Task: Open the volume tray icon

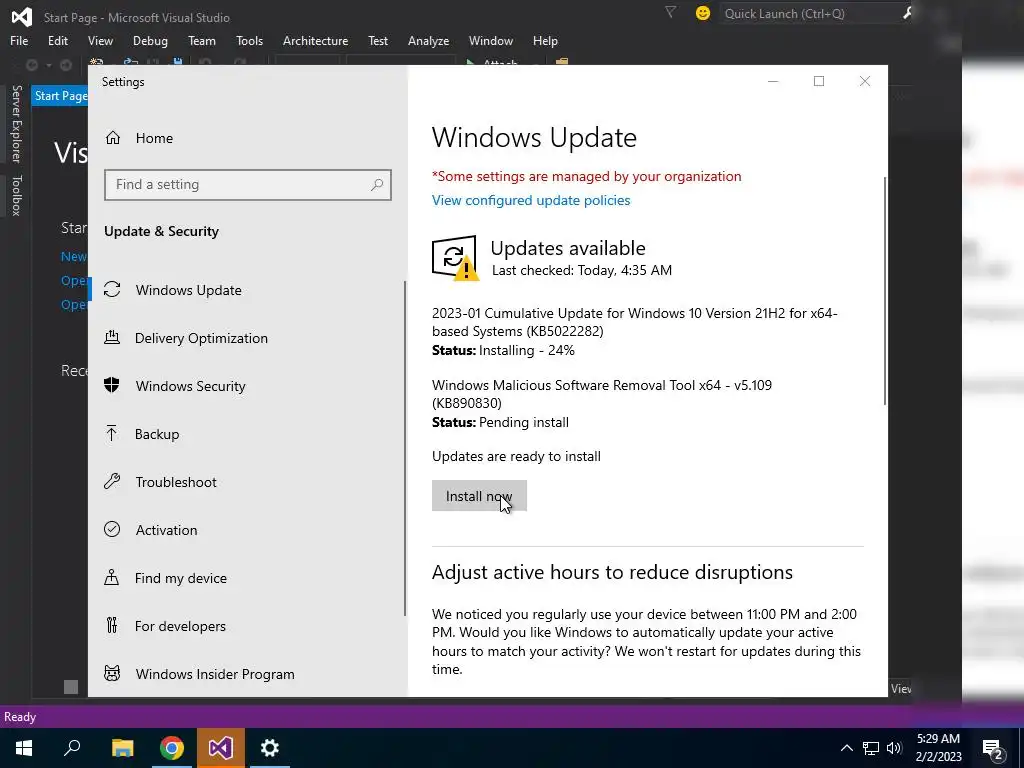Action: point(894,748)
